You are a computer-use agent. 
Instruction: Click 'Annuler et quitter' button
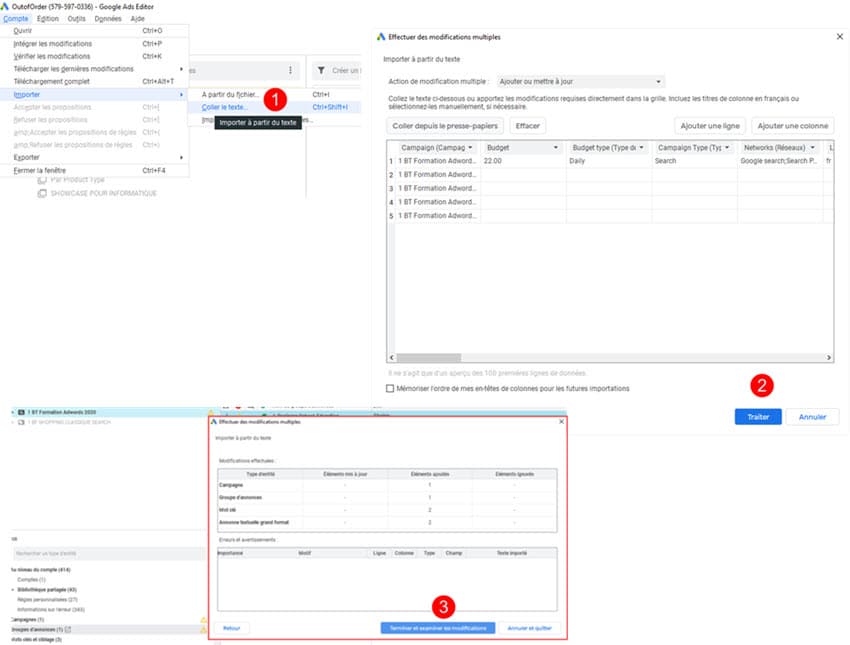tap(529, 628)
